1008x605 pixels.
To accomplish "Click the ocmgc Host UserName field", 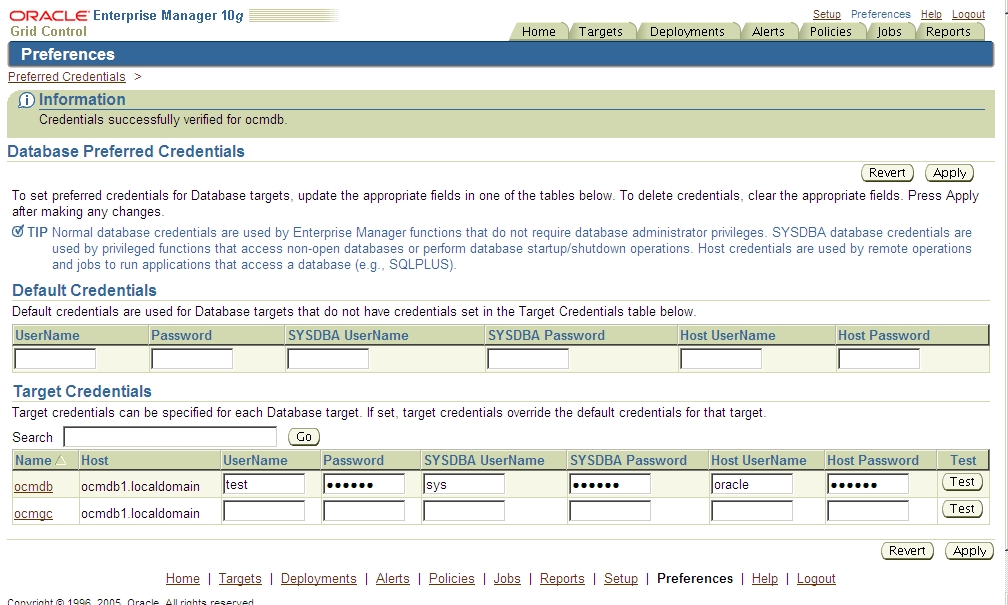I will click(752, 511).
